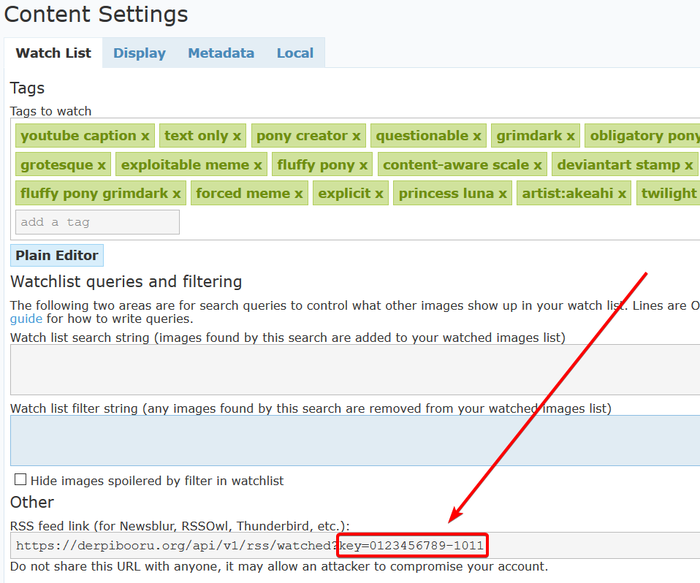The width and height of the screenshot is (700, 583).
Task: Open the query writing guide link
Action: point(26,319)
